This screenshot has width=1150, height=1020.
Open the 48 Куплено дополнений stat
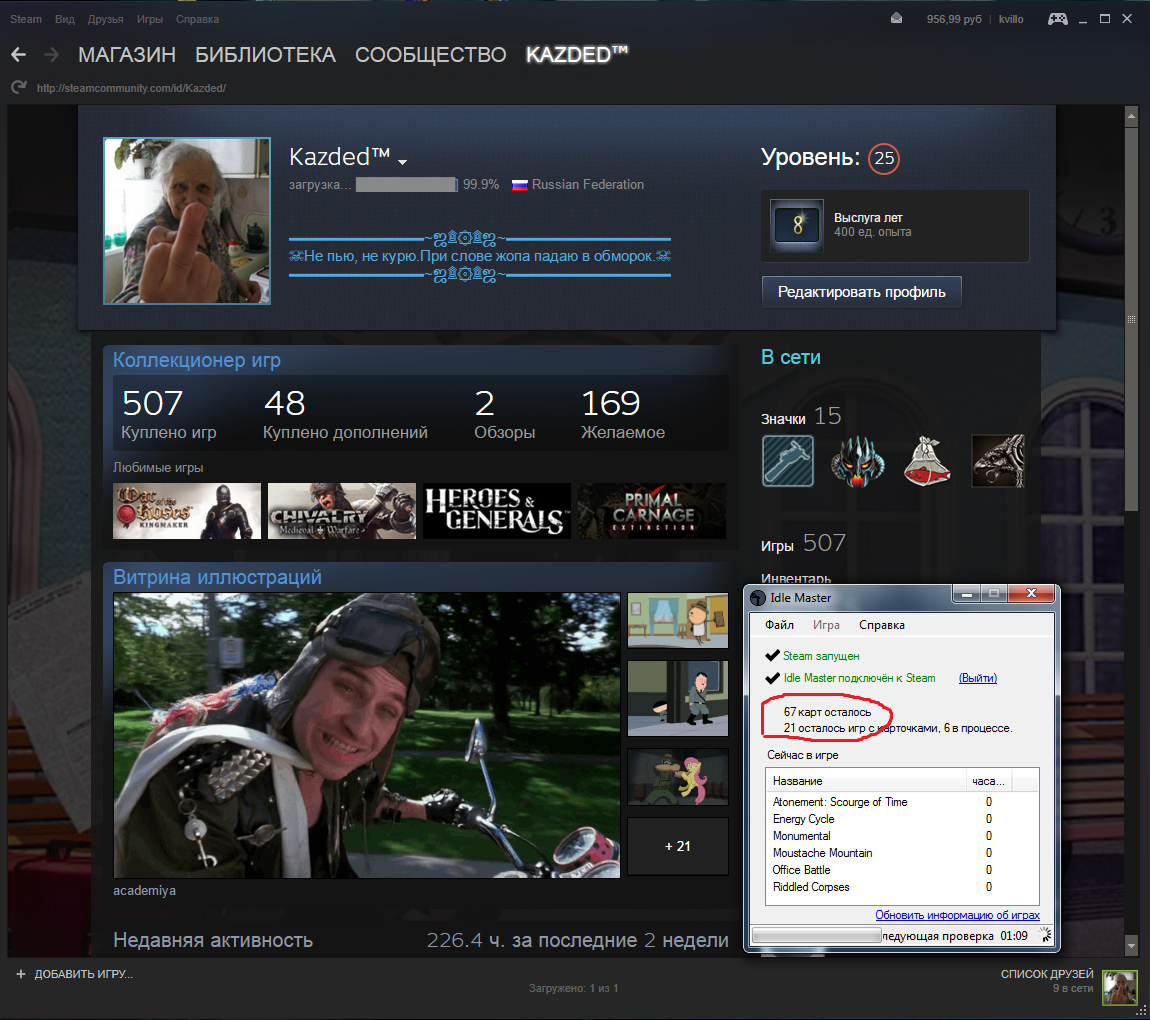click(x=345, y=414)
